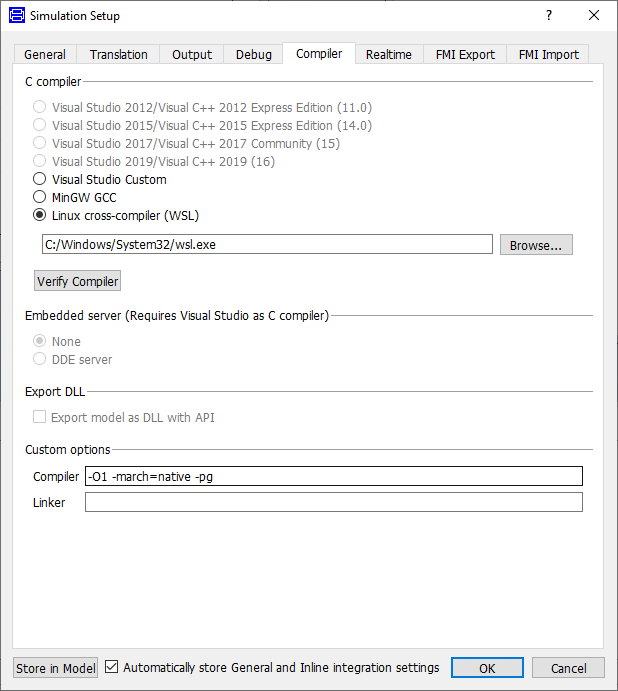The width and height of the screenshot is (618, 691).
Task: Select Linux cross-compiler (WSL) radio button
Action: click(x=40, y=215)
